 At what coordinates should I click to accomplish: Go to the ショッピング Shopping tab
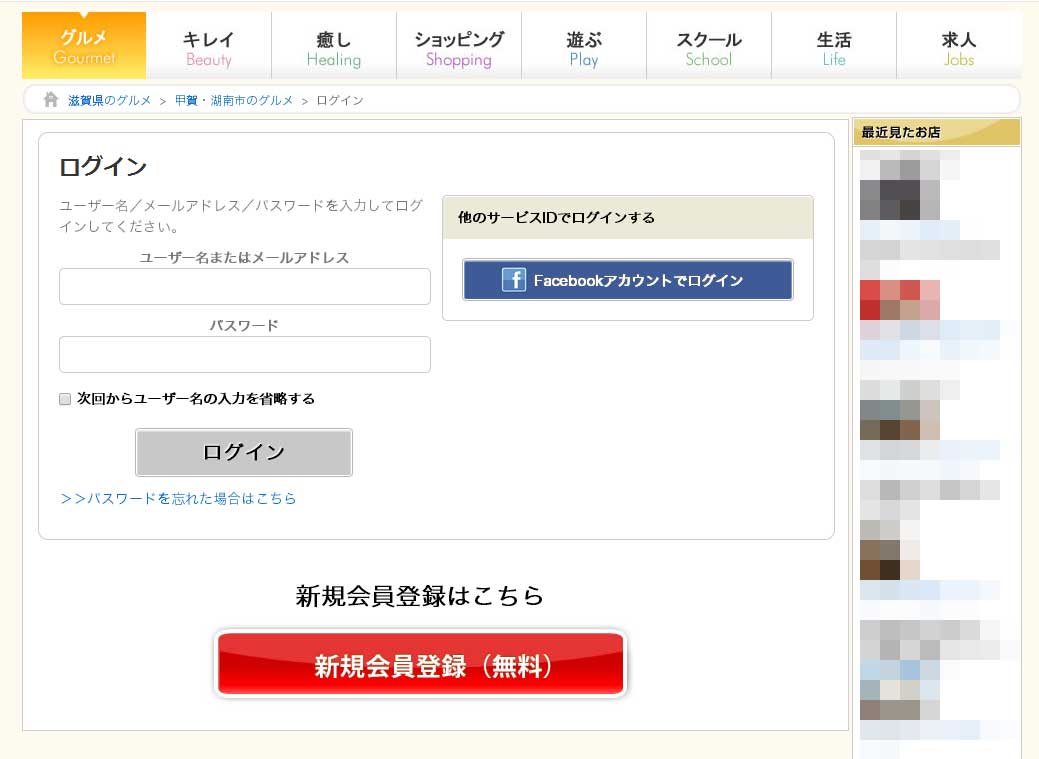tap(459, 48)
